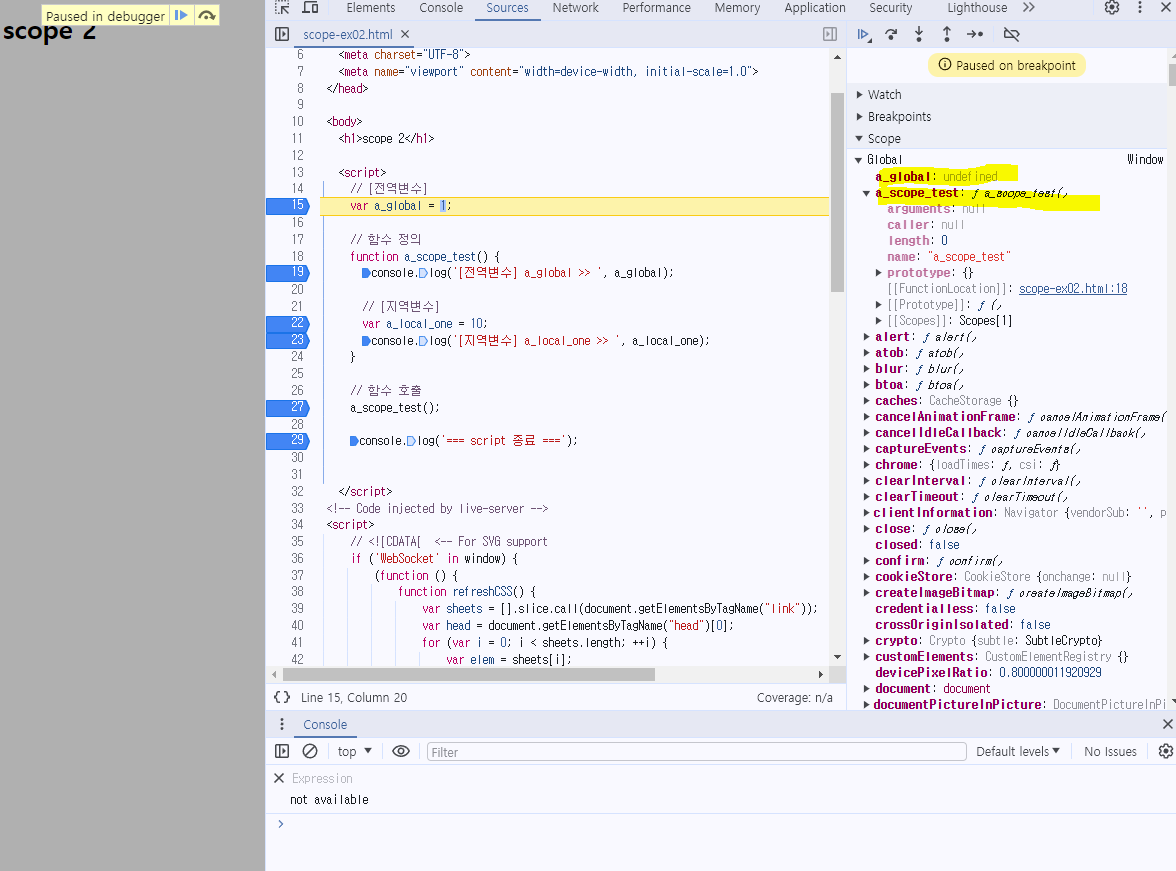Screen dimensions: 1176x871
Task: Close the scope-ex02.html file tab
Action: 405,35
